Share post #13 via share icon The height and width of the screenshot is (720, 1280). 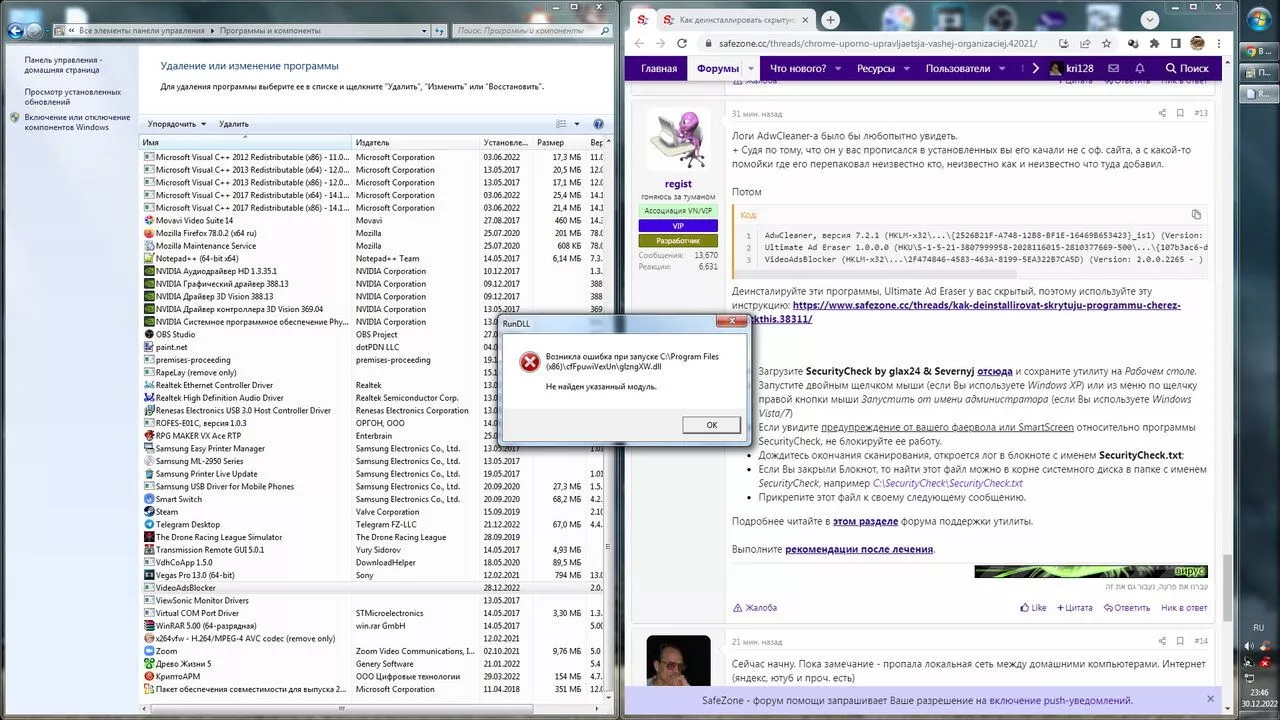click(x=1162, y=113)
